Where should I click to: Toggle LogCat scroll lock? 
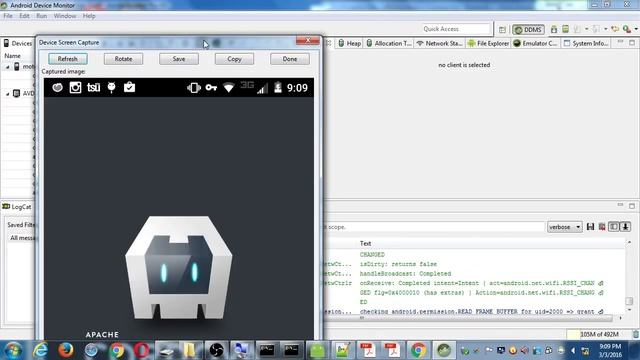(625, 227)
